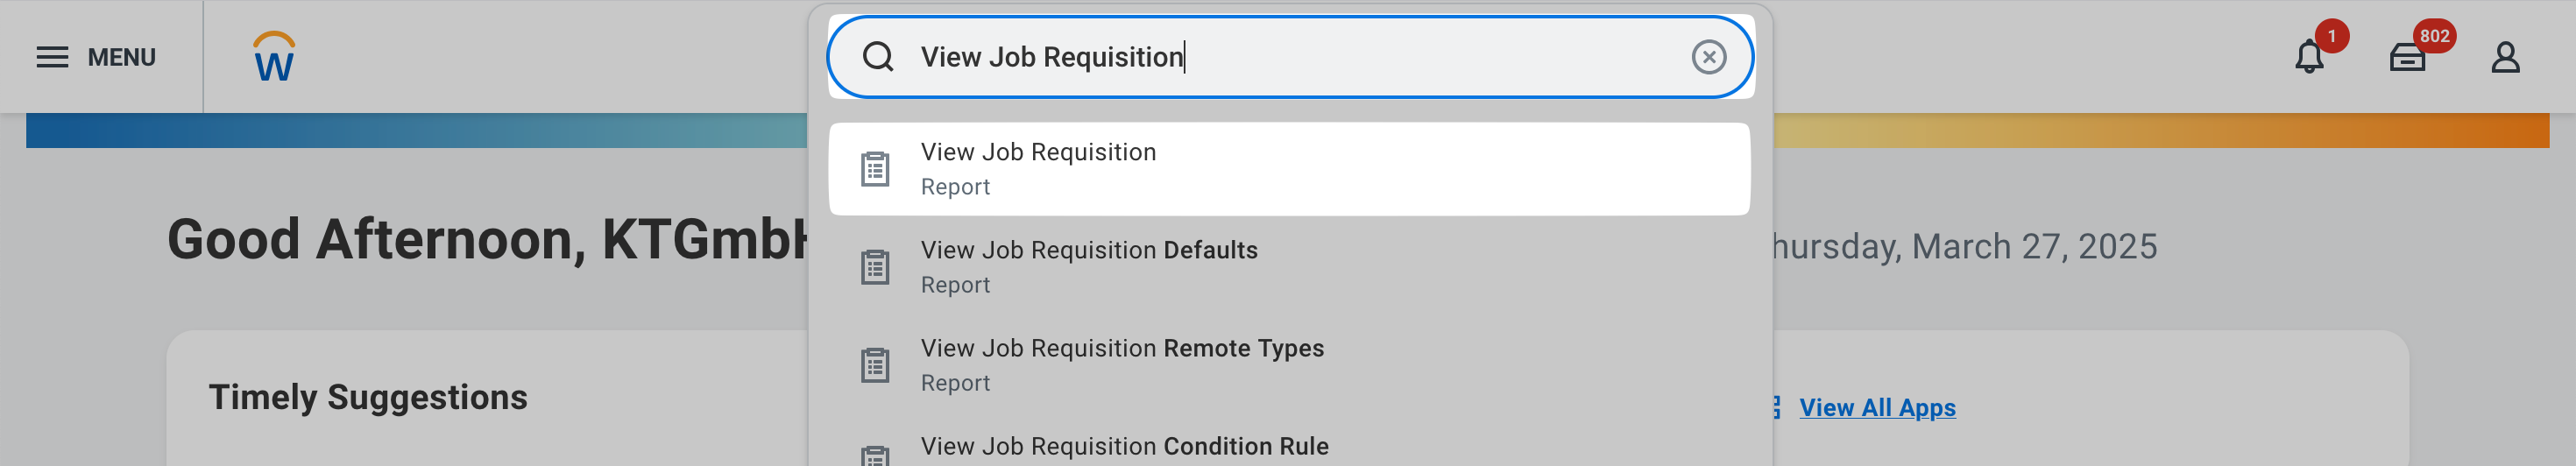Open the MENU hamburger icon

(x=52, y=57)
